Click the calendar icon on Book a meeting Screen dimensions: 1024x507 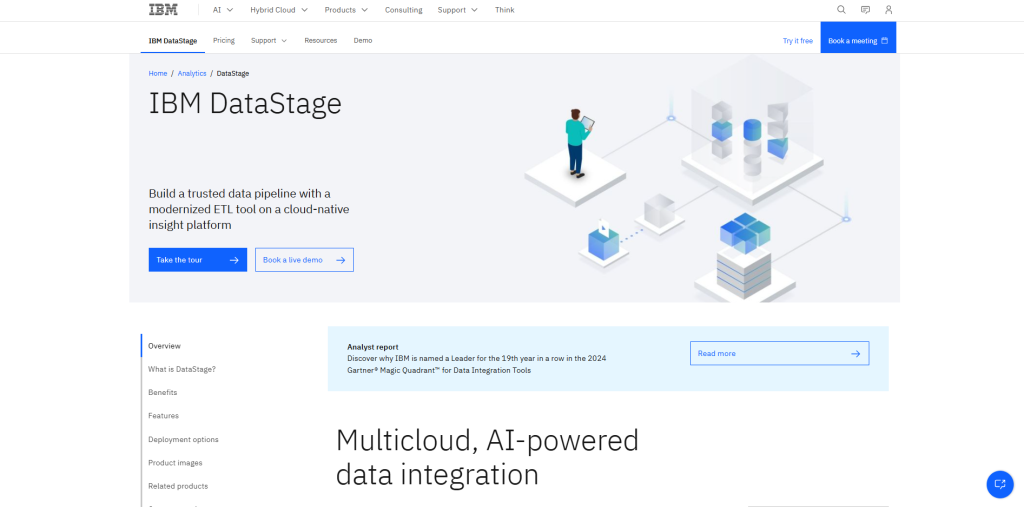click(884, 41)
